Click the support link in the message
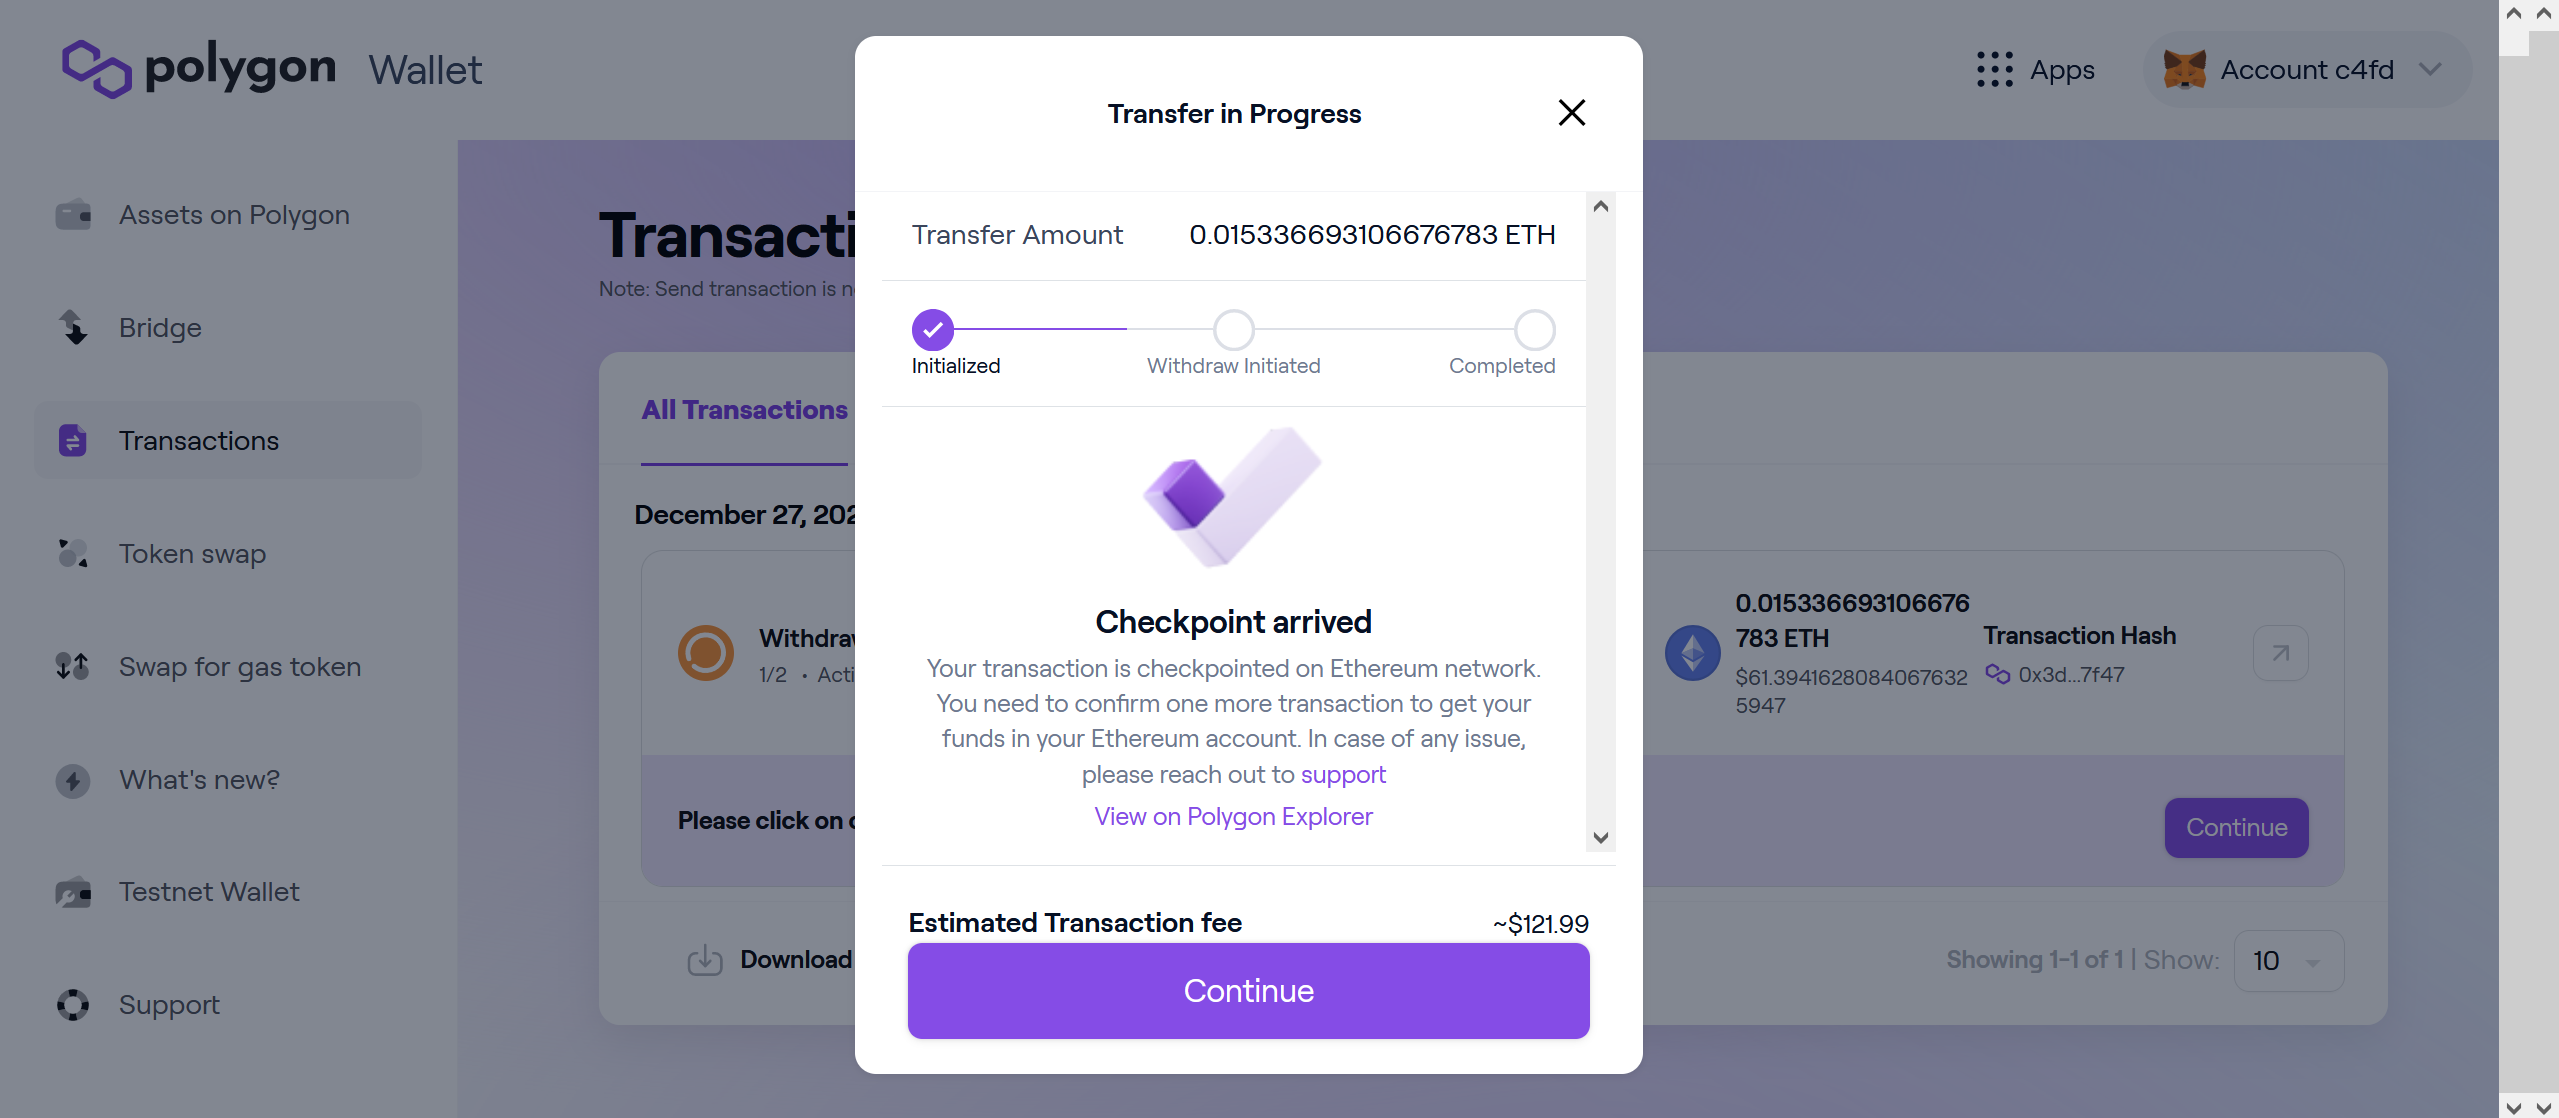 (x=1343, y=775)
